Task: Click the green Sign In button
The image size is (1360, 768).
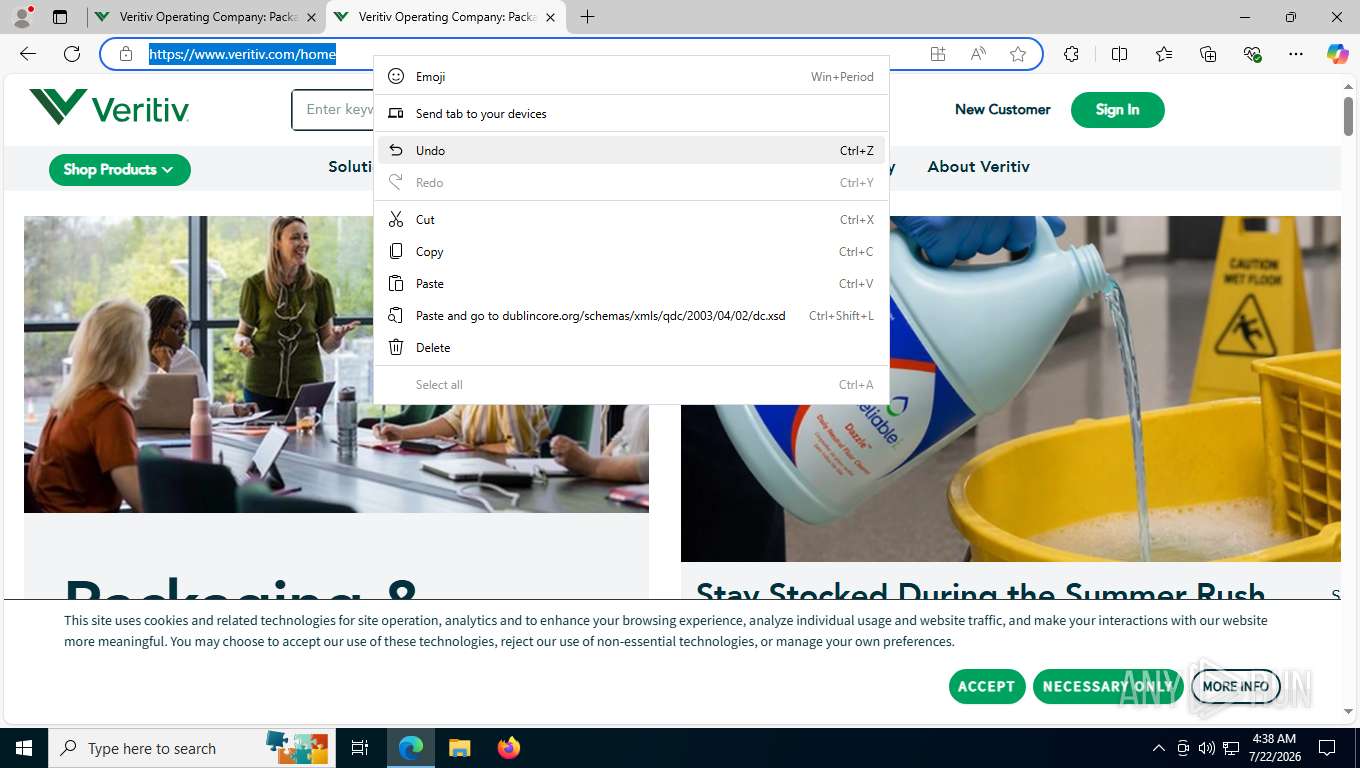Action: click(1117, 110)
